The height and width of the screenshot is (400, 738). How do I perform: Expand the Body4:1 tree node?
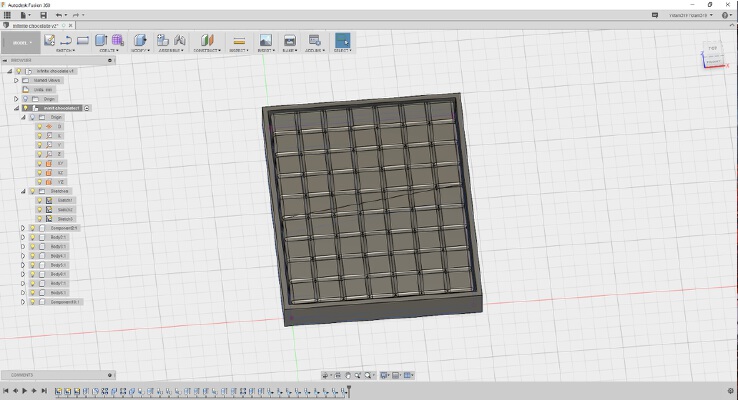(x=23, y=256)
